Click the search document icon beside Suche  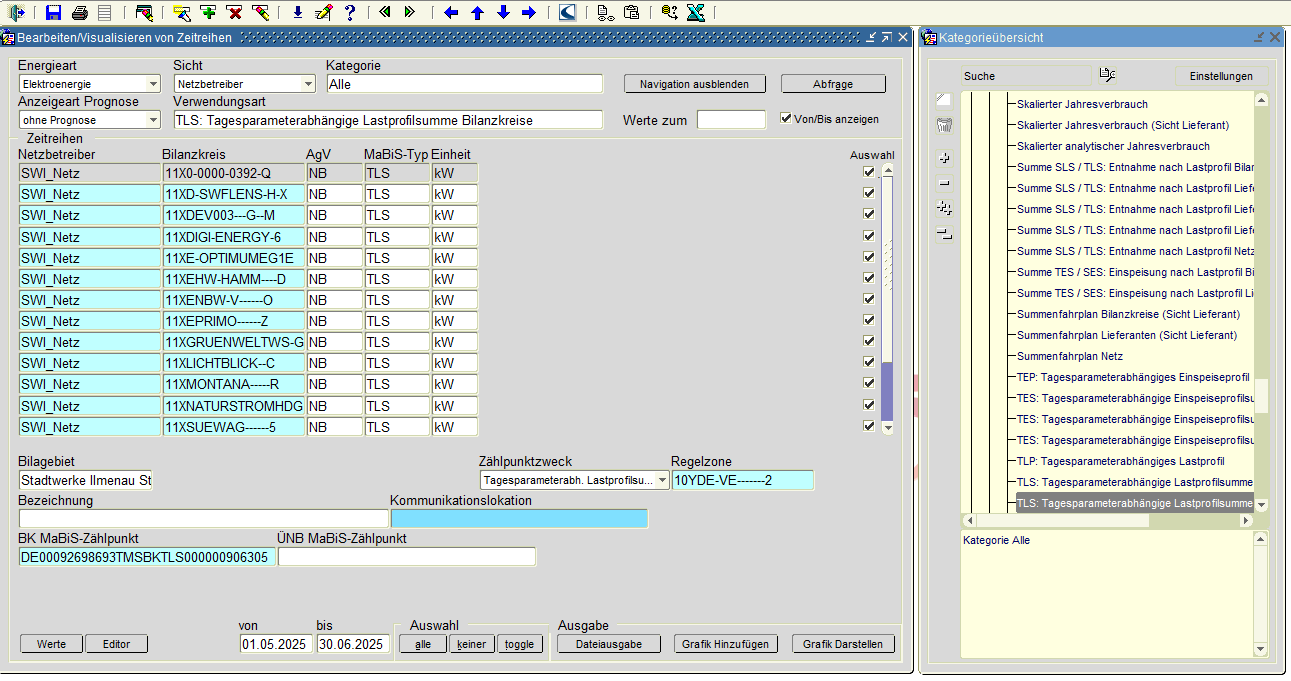tap(1107, 75)
